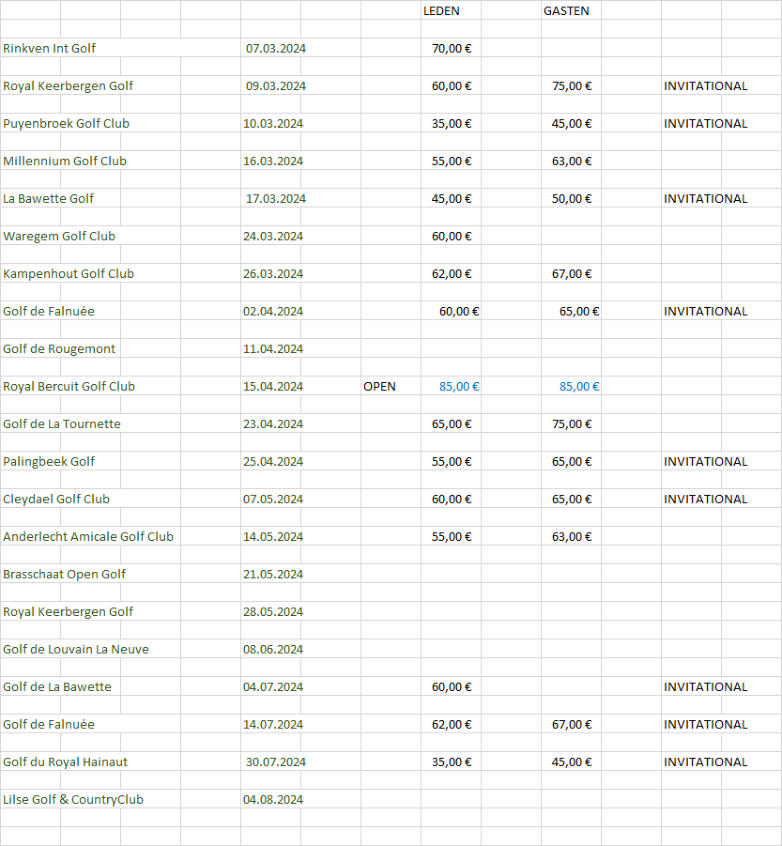Click INVITATIONAL in the Palingbeek Golf row

705,462
